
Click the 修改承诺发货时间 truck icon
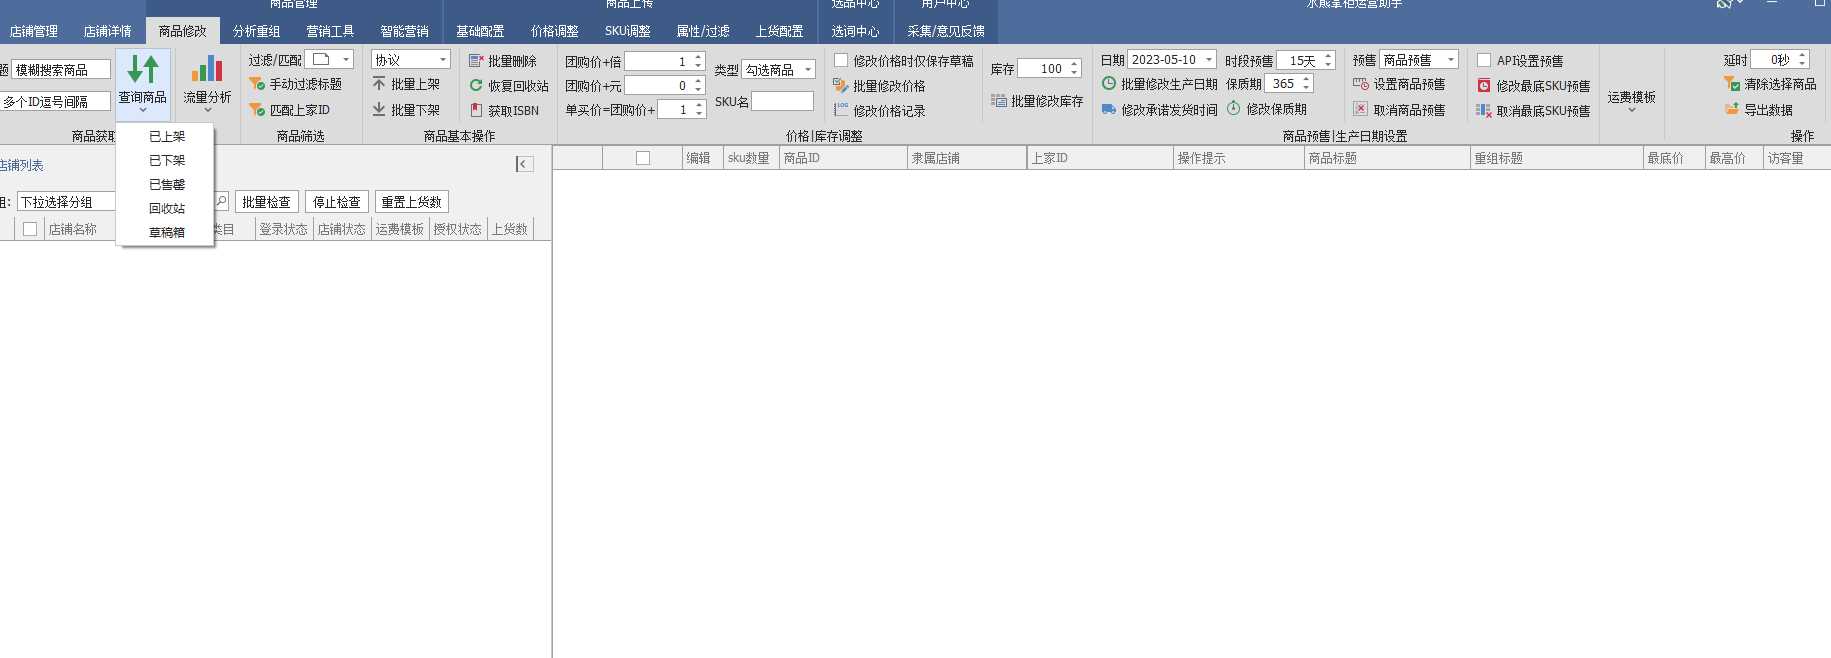coord(1109,109)
